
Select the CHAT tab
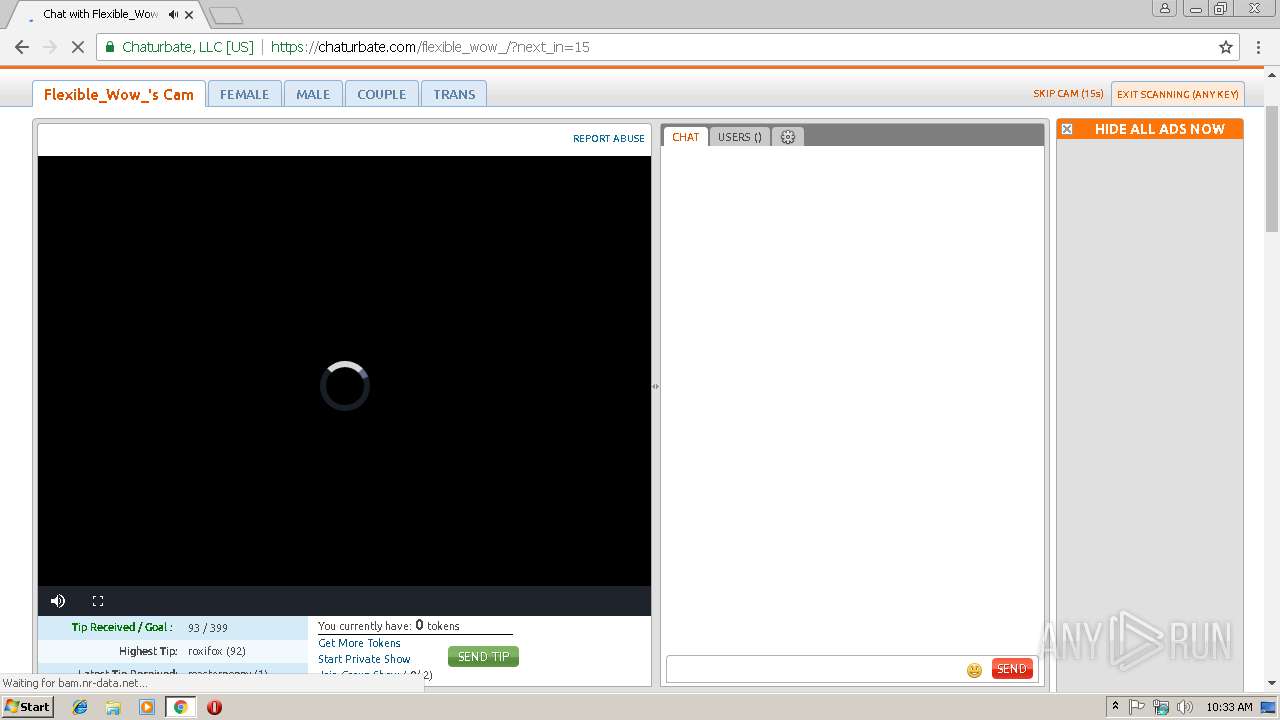coord(686,137)
